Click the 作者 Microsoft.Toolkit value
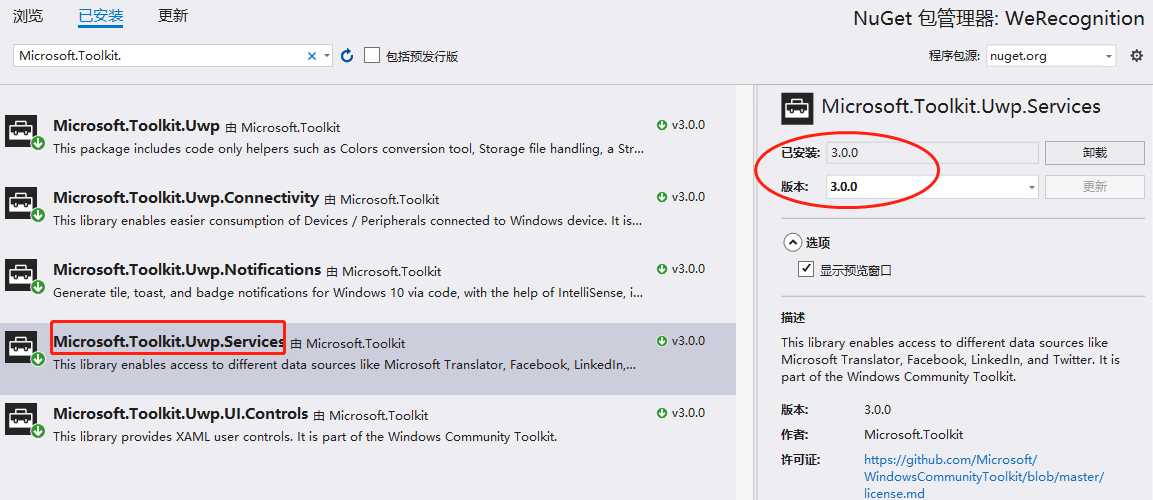Screen dimensions: 1153x500 (913, 435)
